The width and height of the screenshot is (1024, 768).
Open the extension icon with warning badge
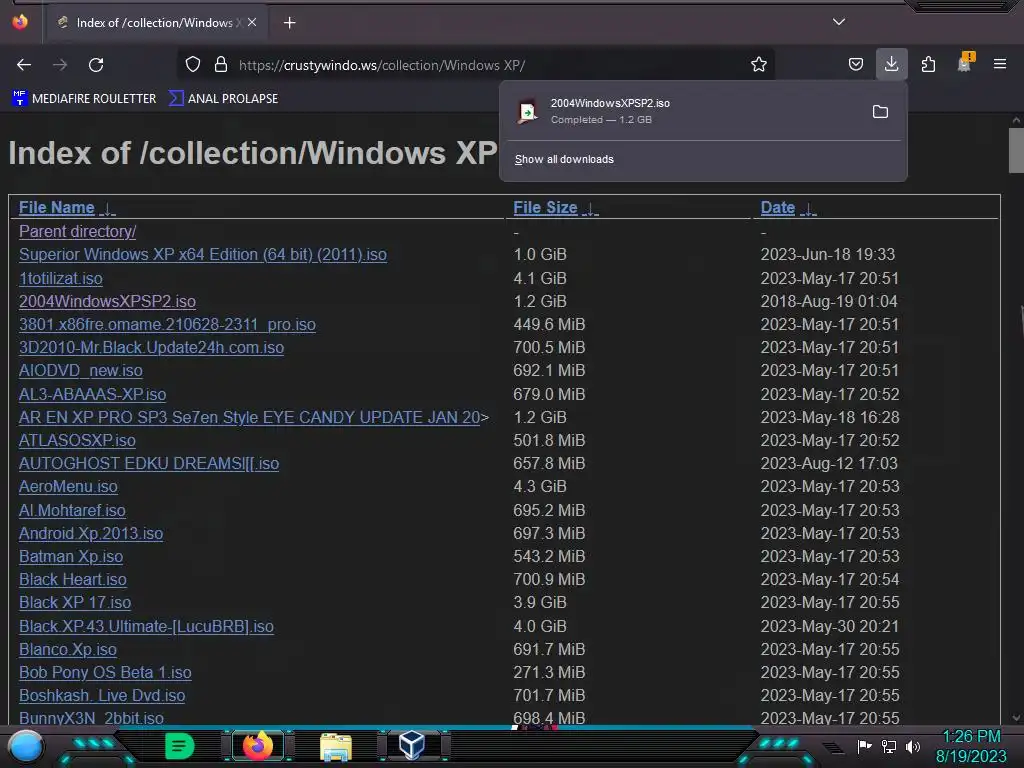click(965, 63)
